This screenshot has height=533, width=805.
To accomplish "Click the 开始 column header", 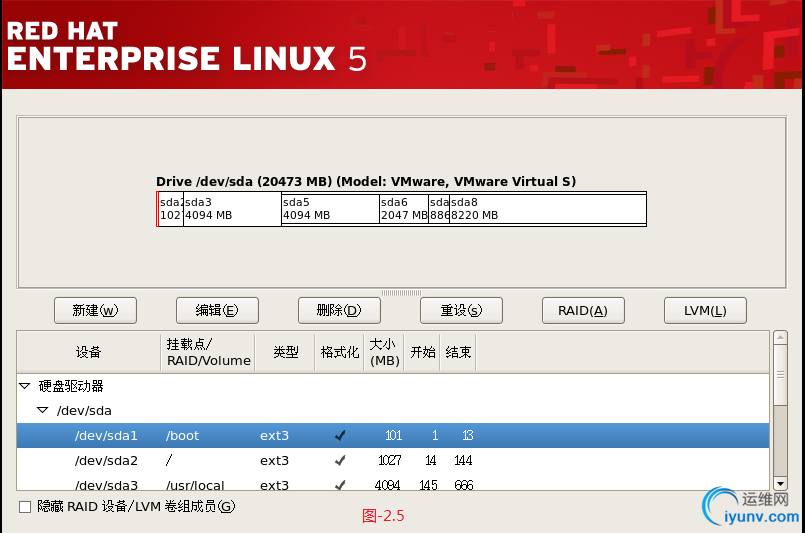I will coord(422,352).
